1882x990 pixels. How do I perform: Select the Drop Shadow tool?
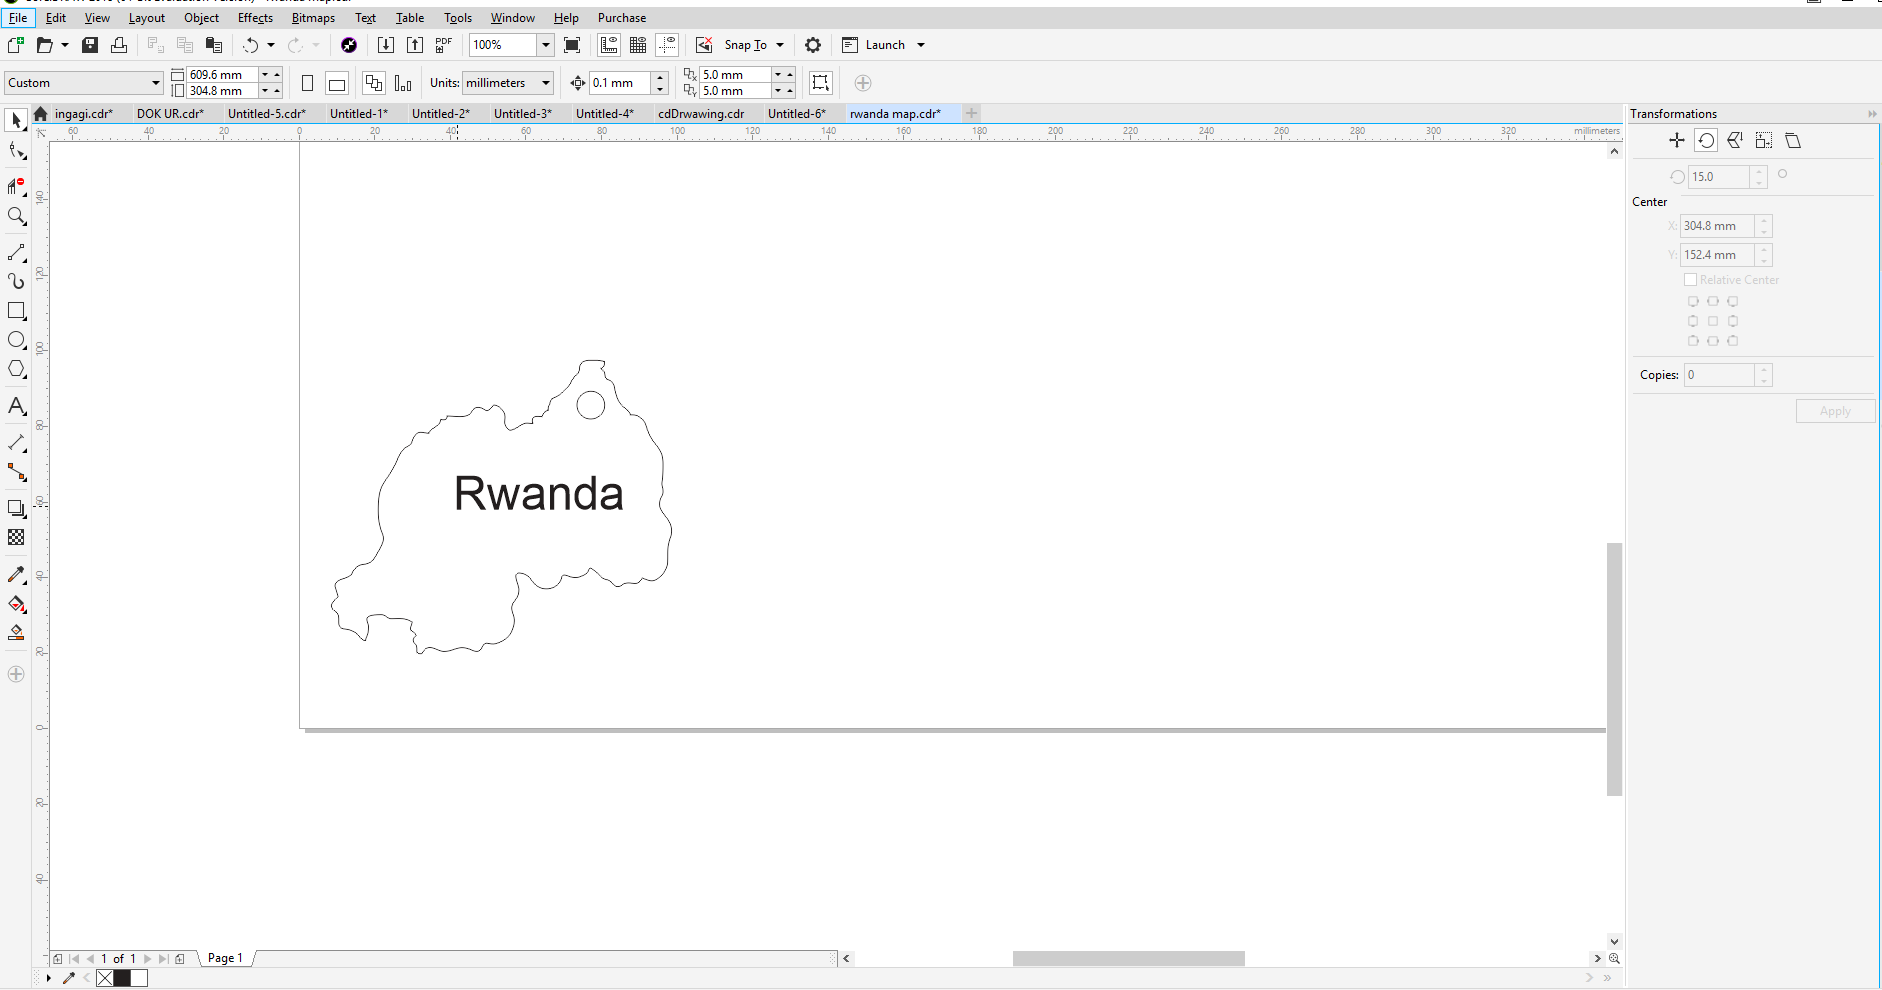coord(16,509)
